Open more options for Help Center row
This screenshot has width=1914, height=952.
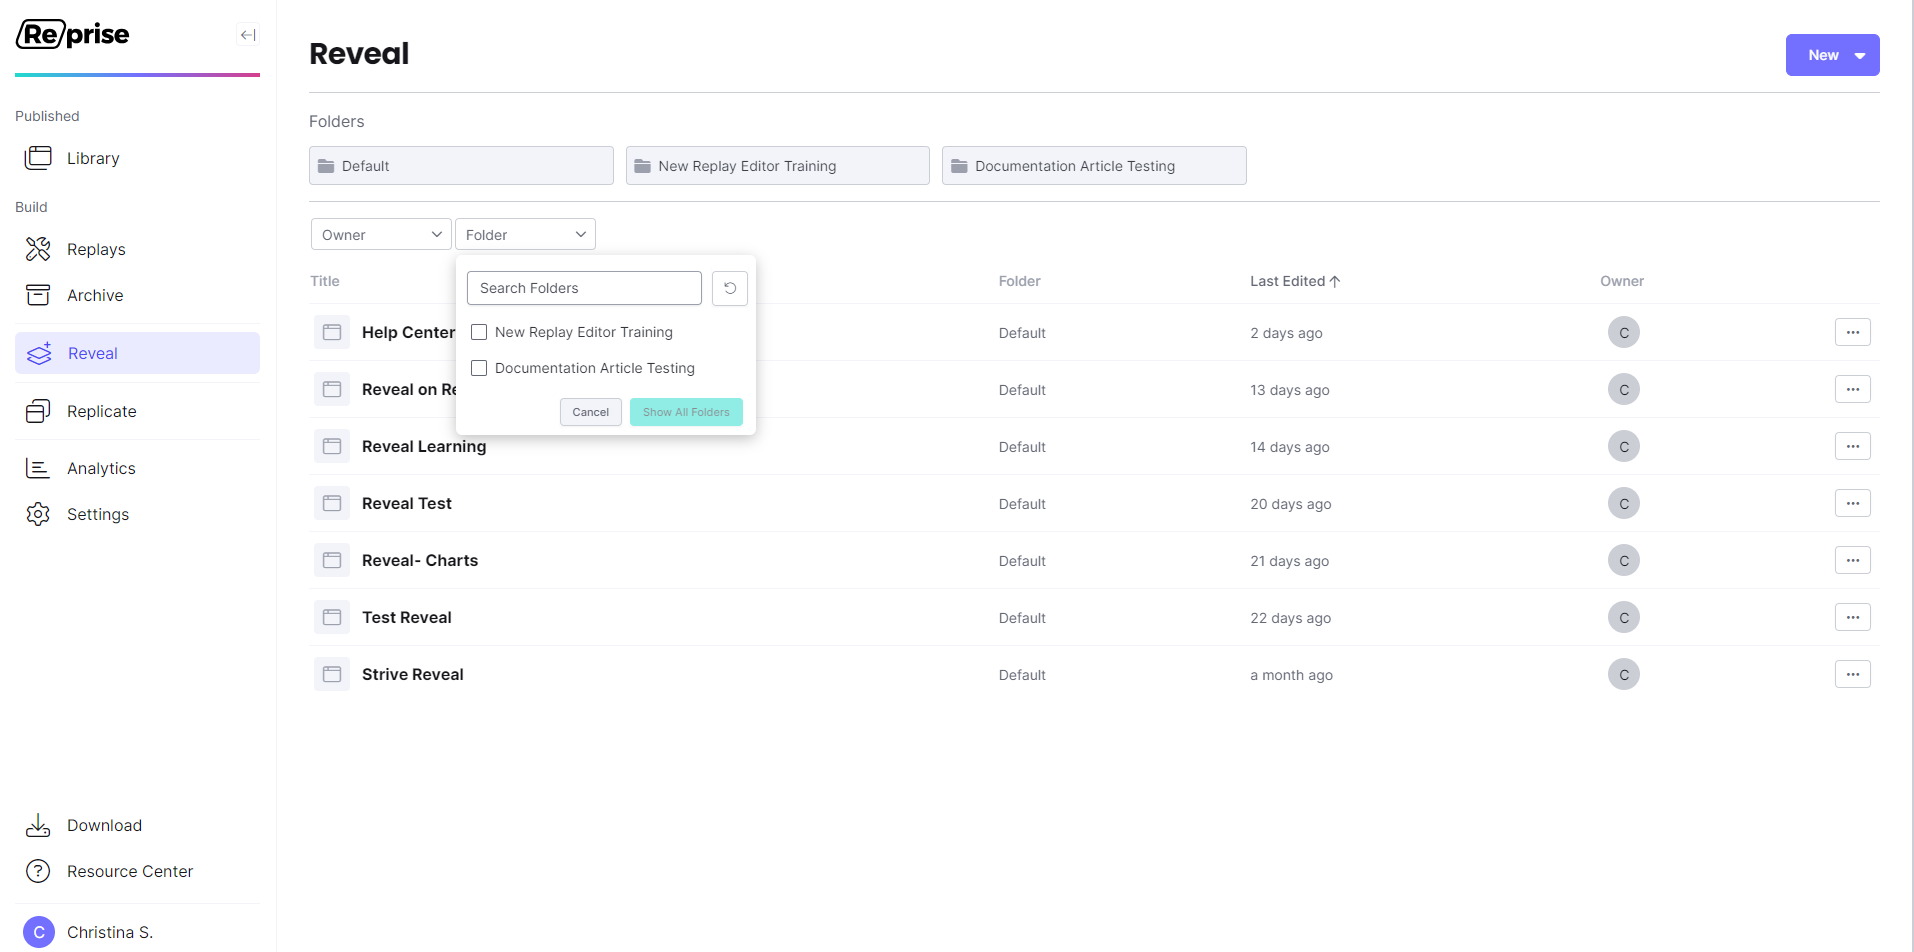(1853, 332)
